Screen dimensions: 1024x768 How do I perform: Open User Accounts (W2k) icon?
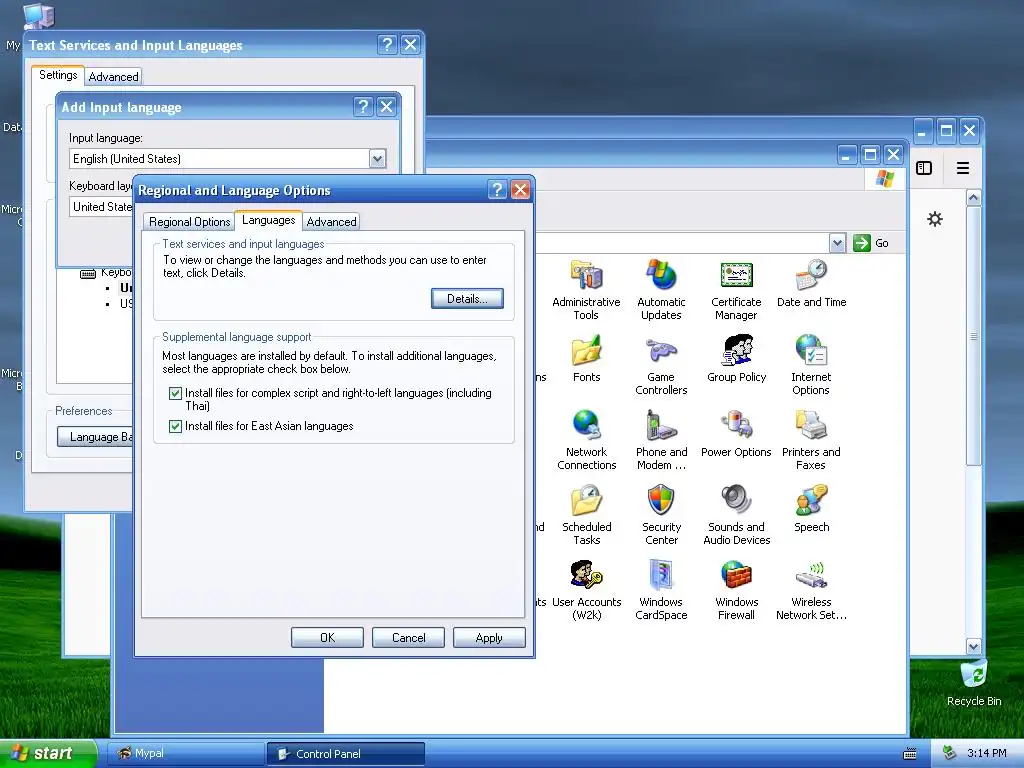point(586,575)
